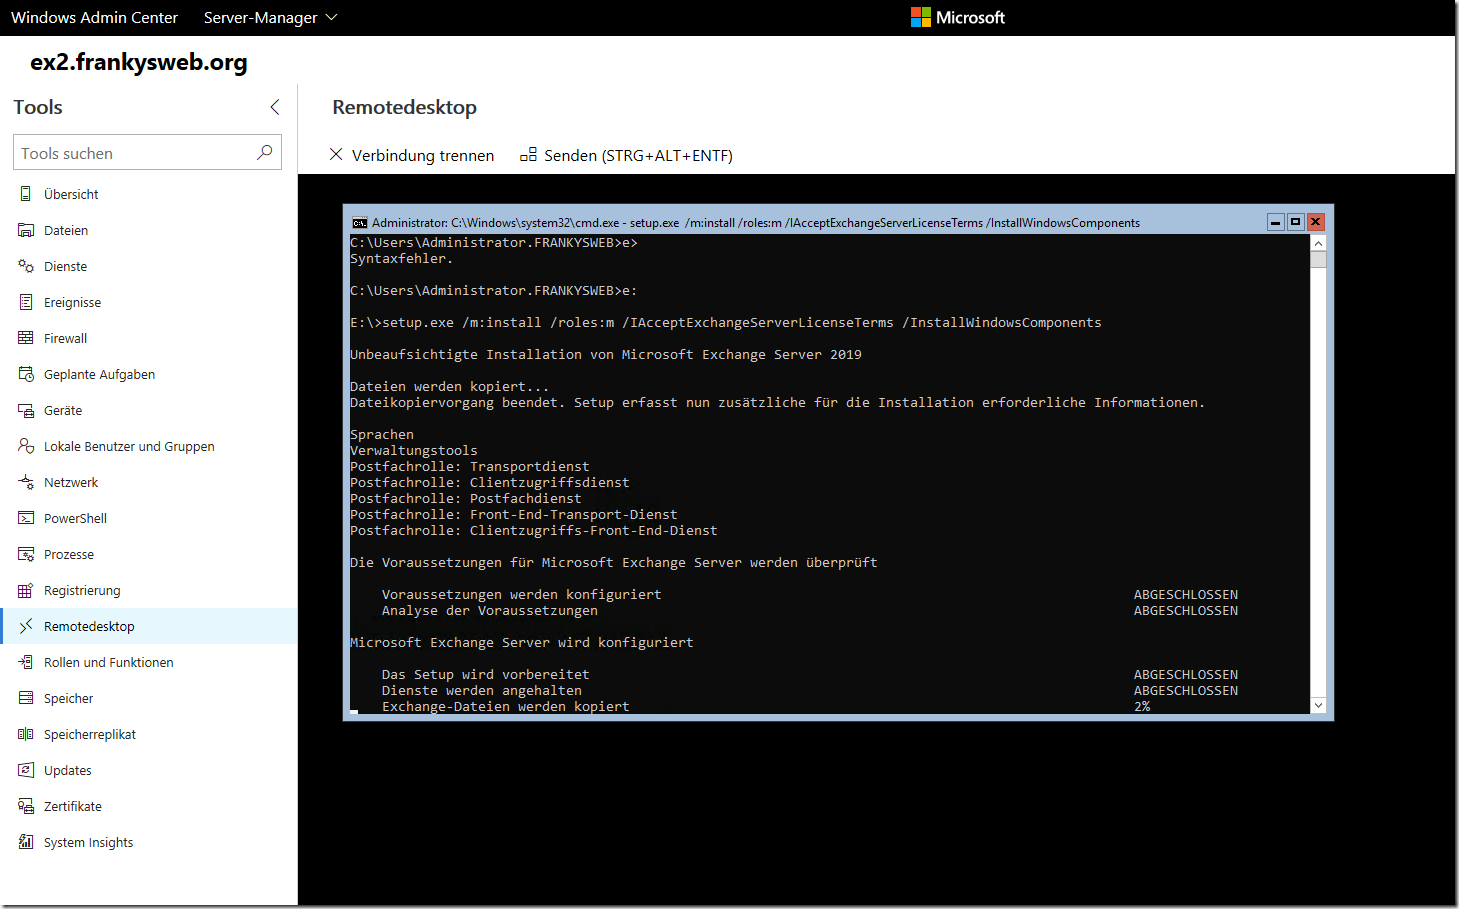Click the Speicherreplikat icon

point(26,734)
